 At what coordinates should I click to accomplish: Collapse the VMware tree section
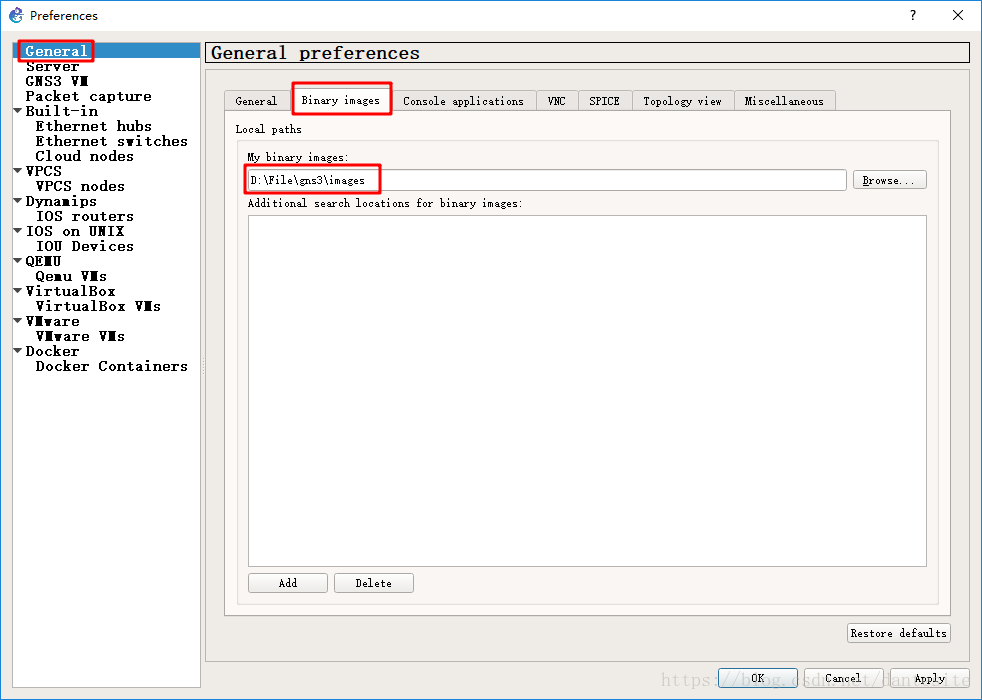click(x=18, y=321)
